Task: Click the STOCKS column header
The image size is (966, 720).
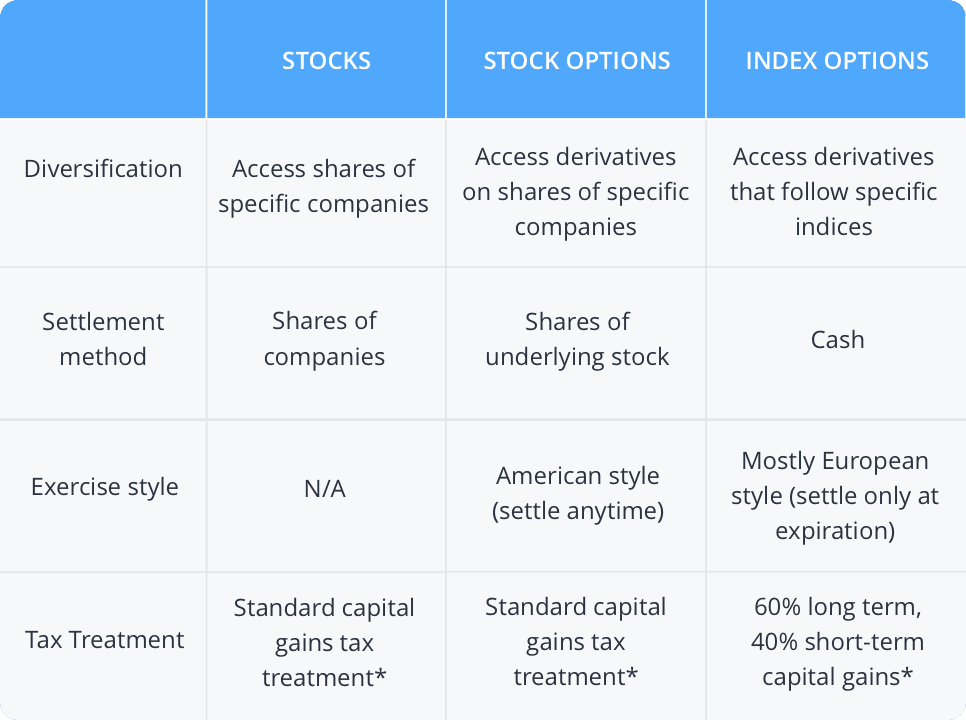Action: (x=326, y=61)
